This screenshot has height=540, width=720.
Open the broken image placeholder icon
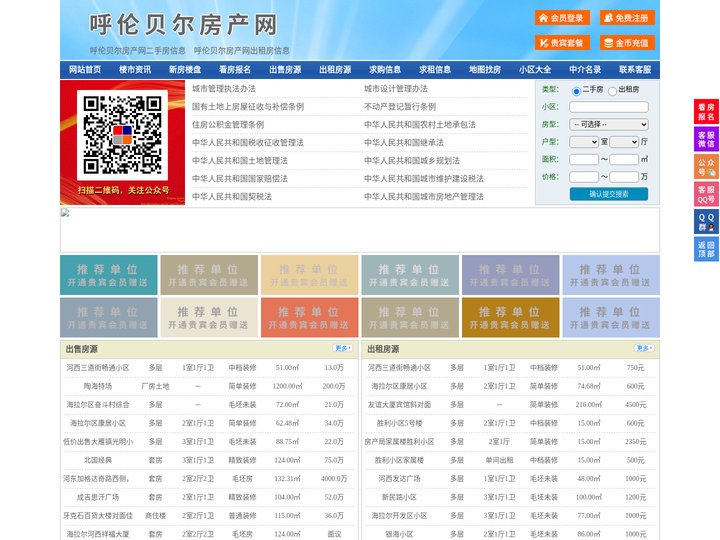(x=65, y=213)
